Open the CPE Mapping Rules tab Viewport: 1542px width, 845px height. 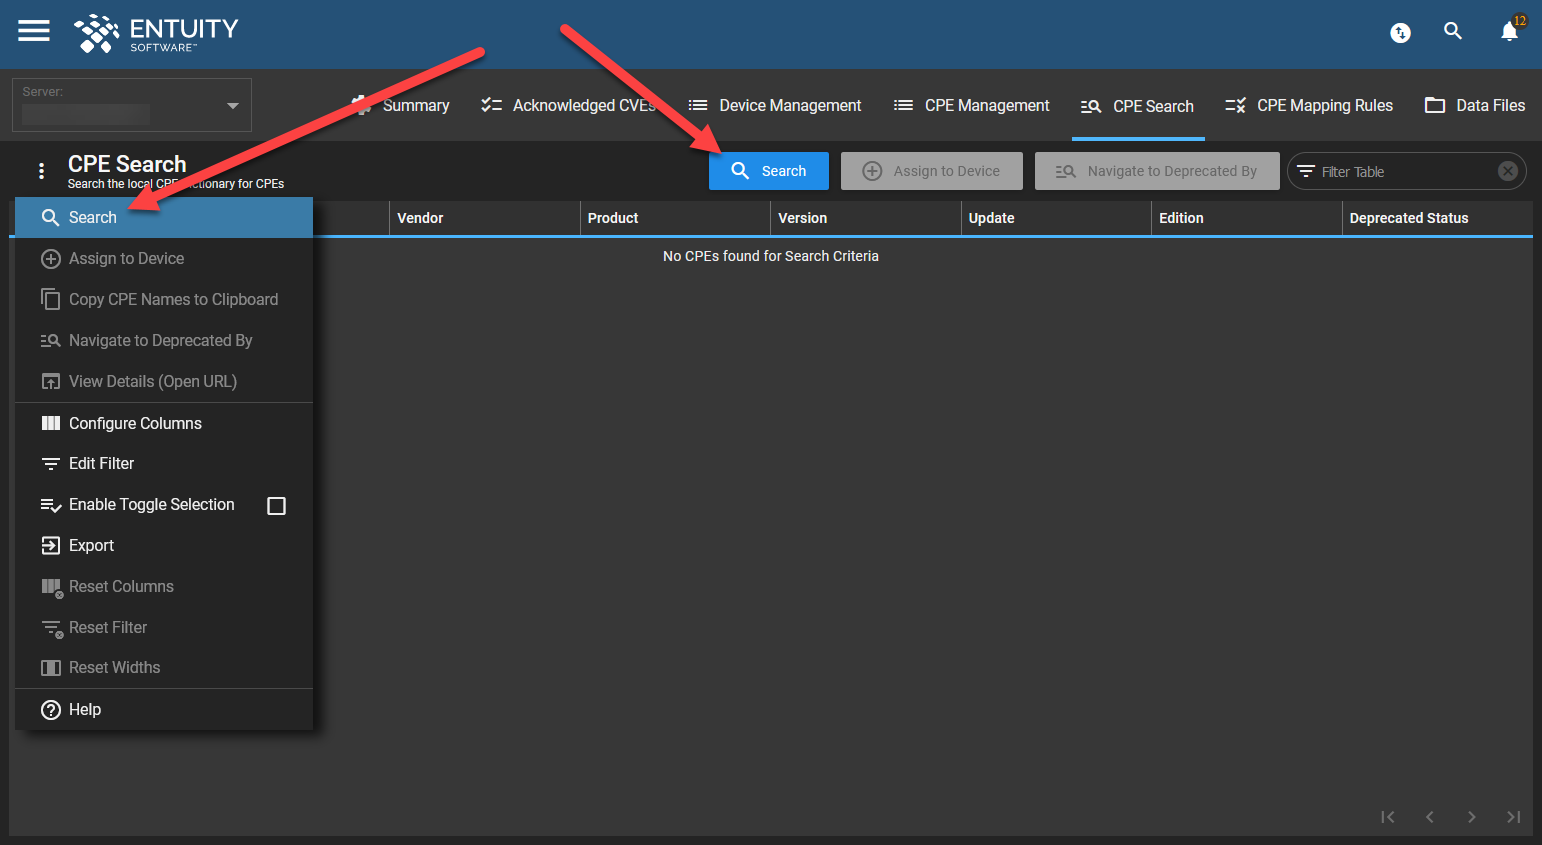point(1309,105)
